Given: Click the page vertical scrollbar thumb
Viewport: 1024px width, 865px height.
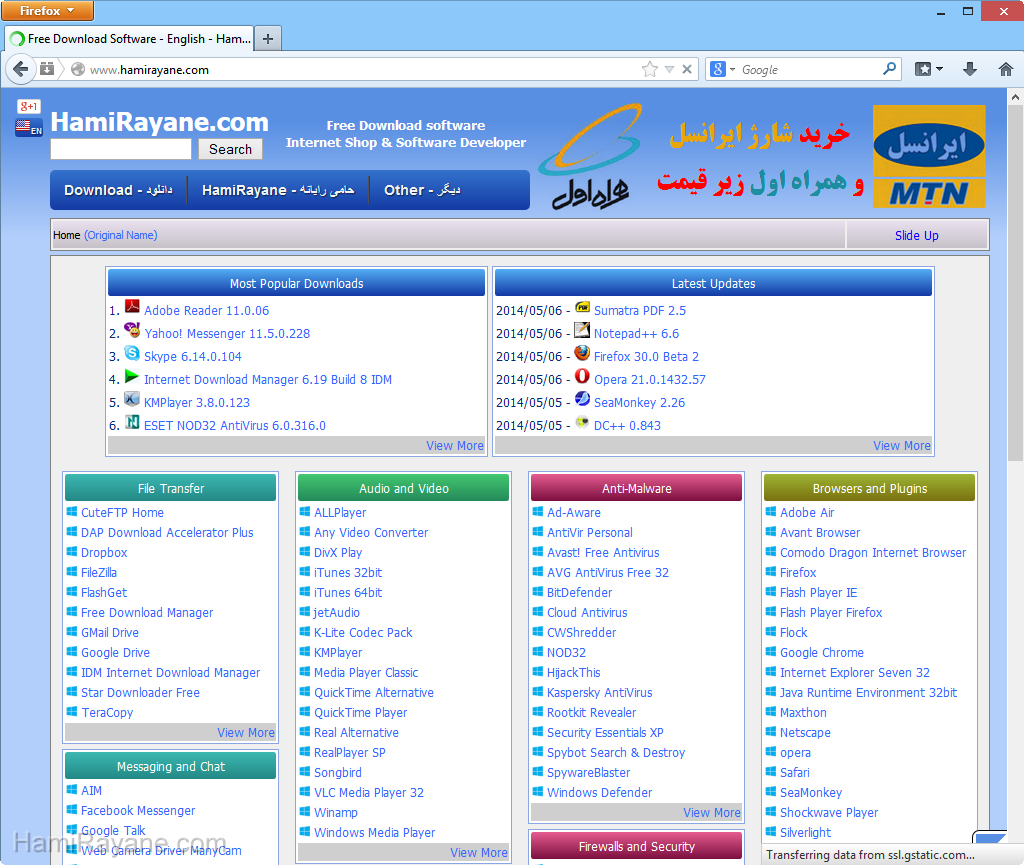Looking at the screenshot, I should coord(1015,284).
